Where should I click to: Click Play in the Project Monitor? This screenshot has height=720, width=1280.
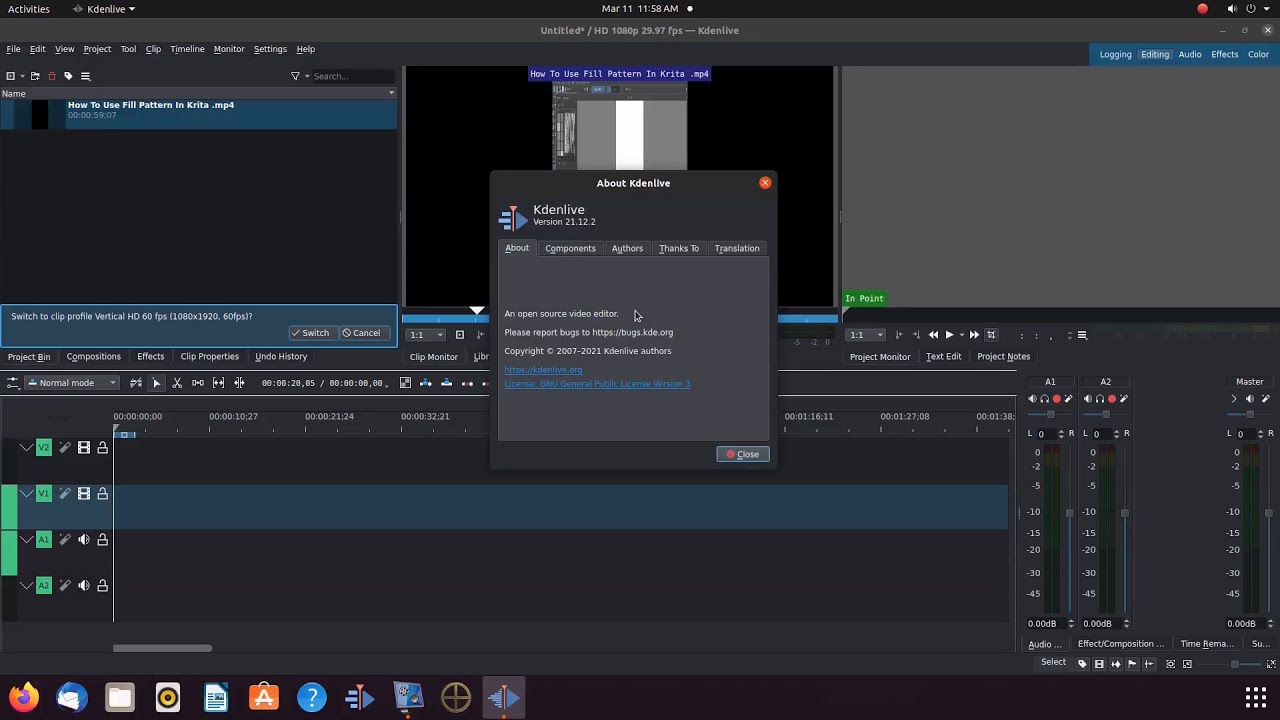(x=949, y=335)
